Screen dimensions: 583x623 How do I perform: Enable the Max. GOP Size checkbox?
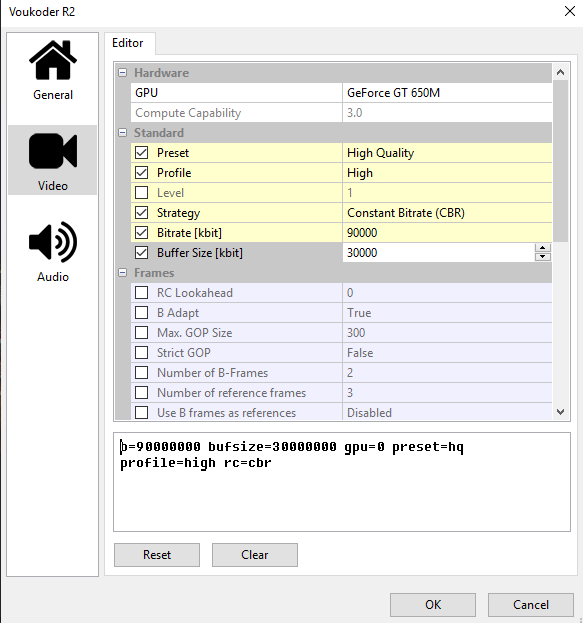tap(141, 333)
